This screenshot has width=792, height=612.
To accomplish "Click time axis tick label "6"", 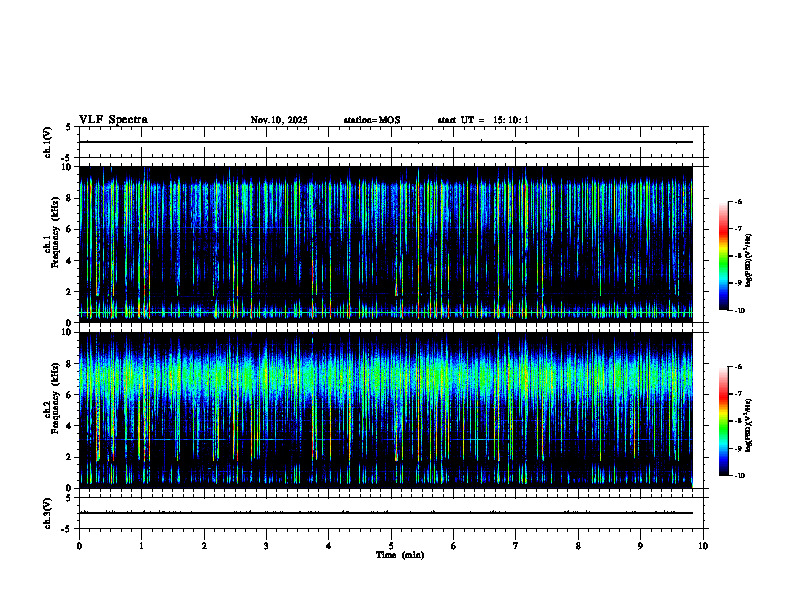I will click(x=454, y=546).
